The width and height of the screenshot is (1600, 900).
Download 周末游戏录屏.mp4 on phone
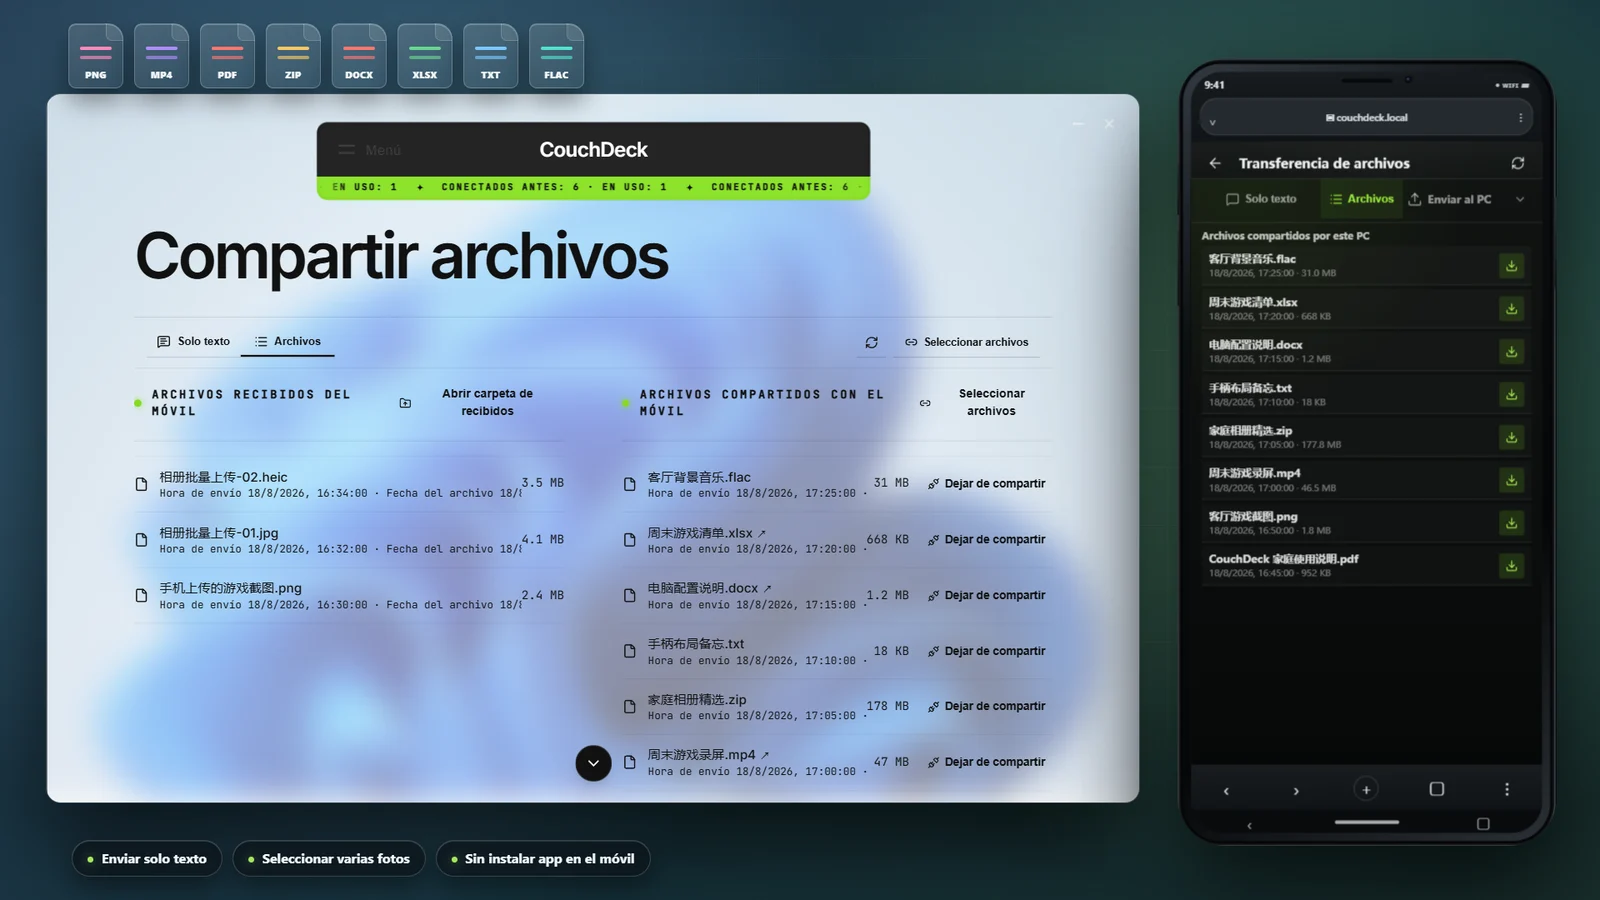(1511, 480)
